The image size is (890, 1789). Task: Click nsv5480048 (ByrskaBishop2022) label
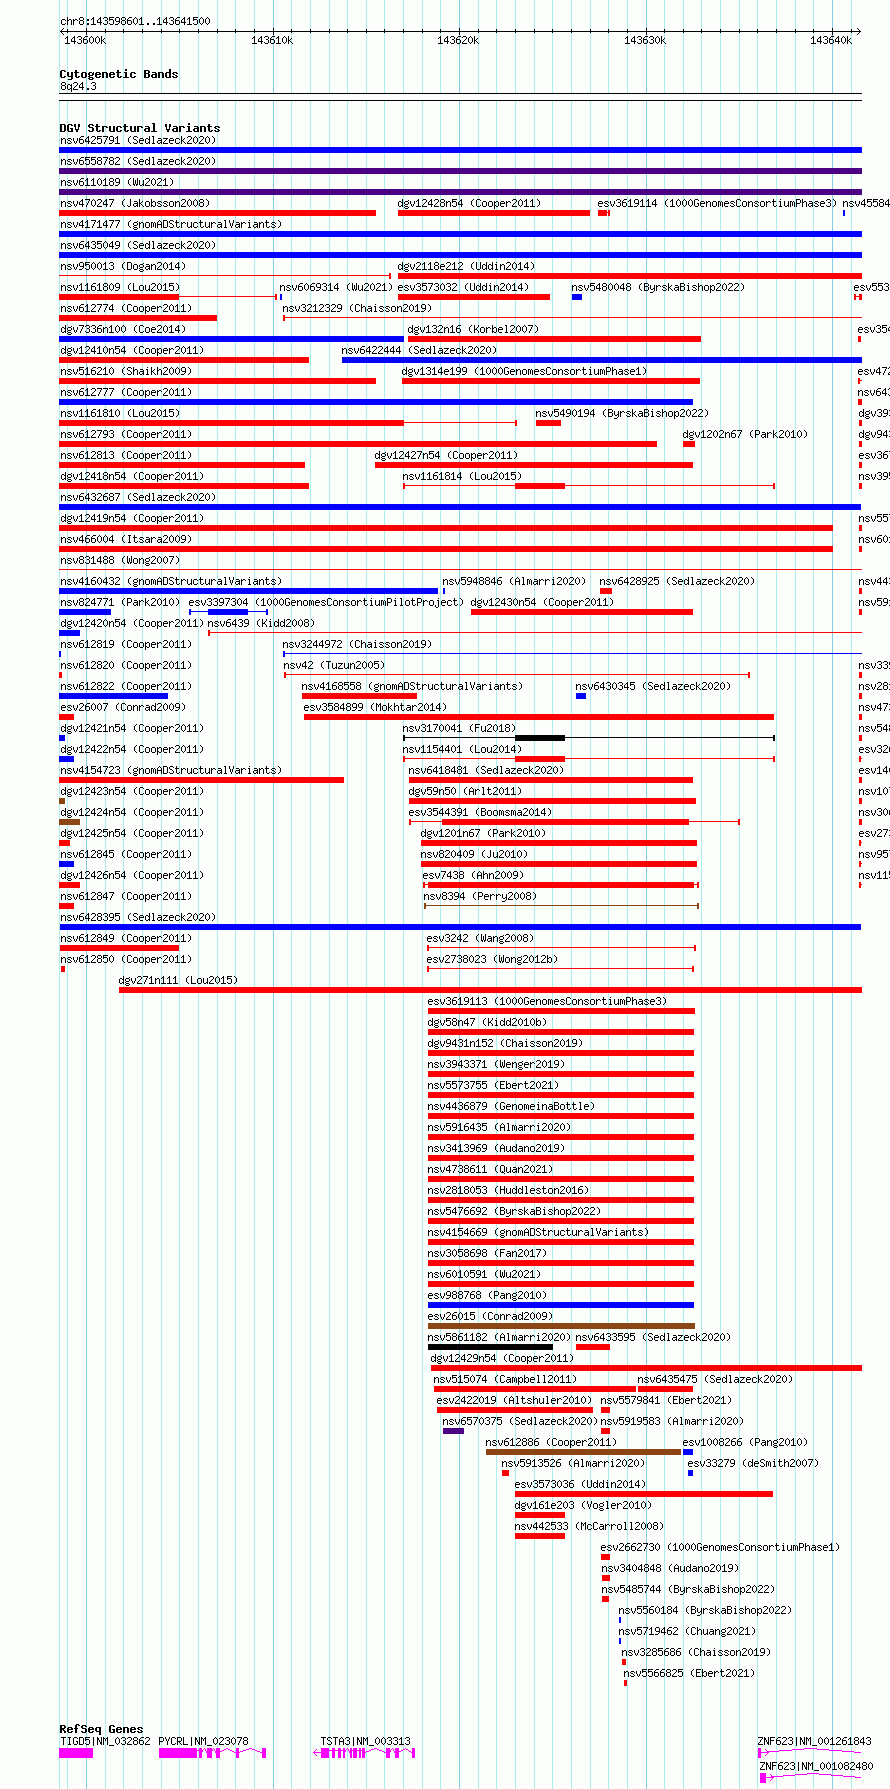(x=658, y=287)
